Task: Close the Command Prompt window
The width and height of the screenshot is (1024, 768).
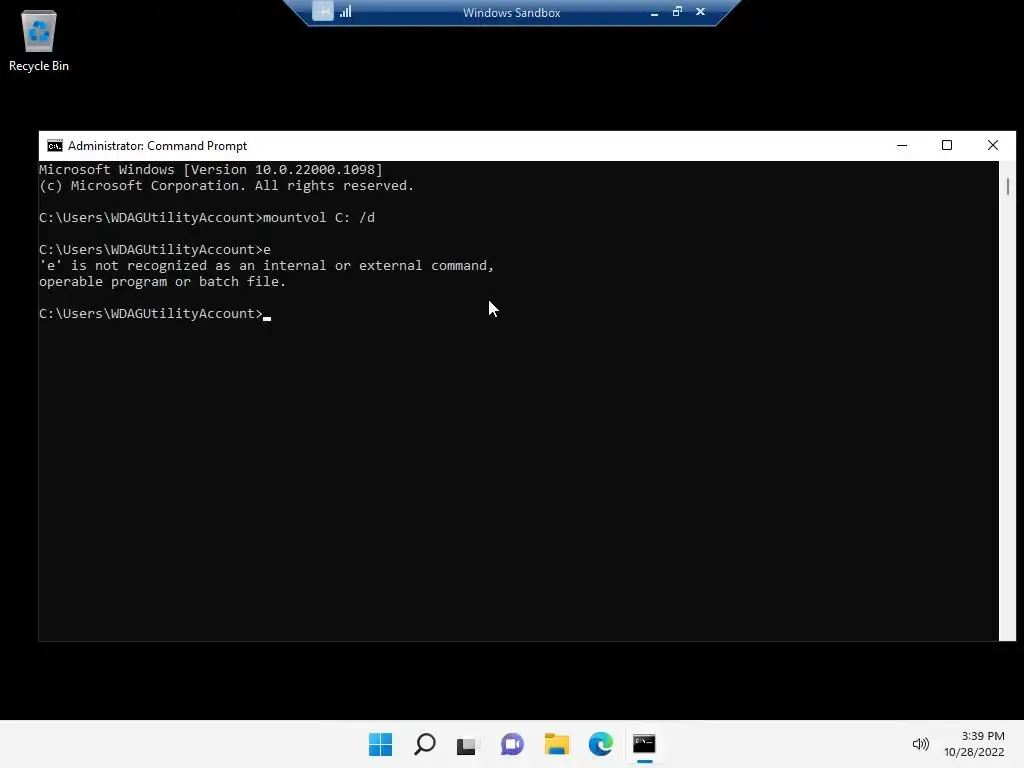Action: (x=993, y=146)
